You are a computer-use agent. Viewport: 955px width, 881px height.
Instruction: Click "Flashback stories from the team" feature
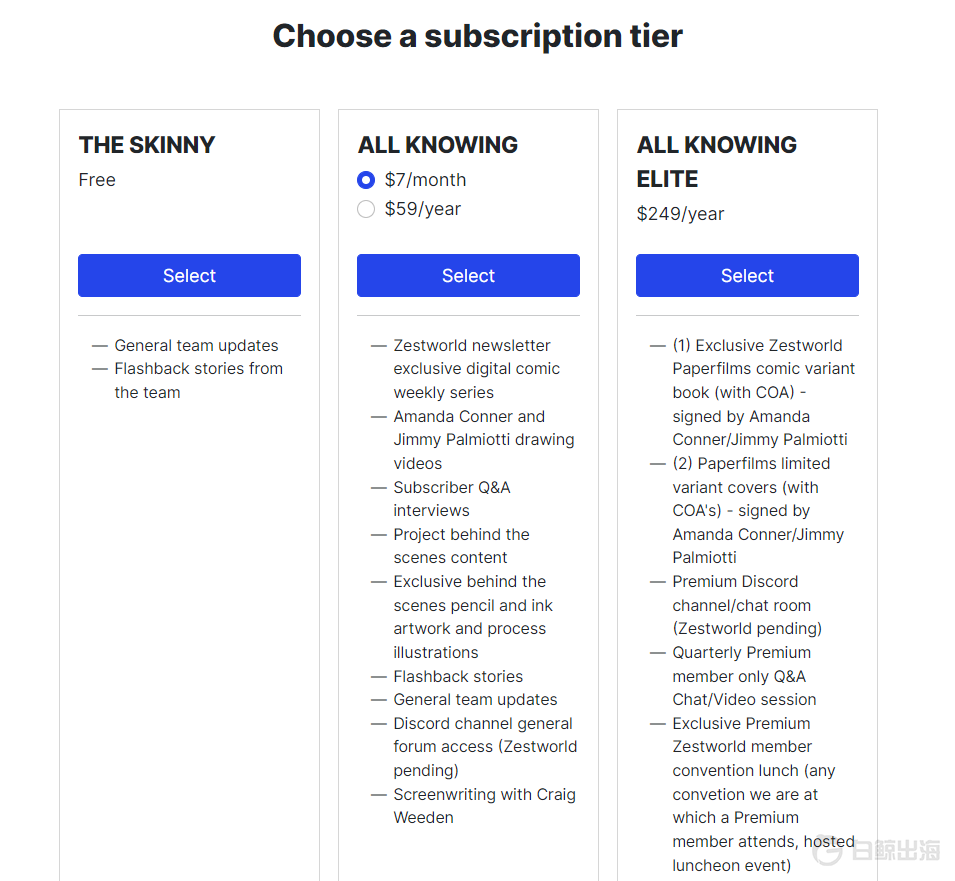198,380
